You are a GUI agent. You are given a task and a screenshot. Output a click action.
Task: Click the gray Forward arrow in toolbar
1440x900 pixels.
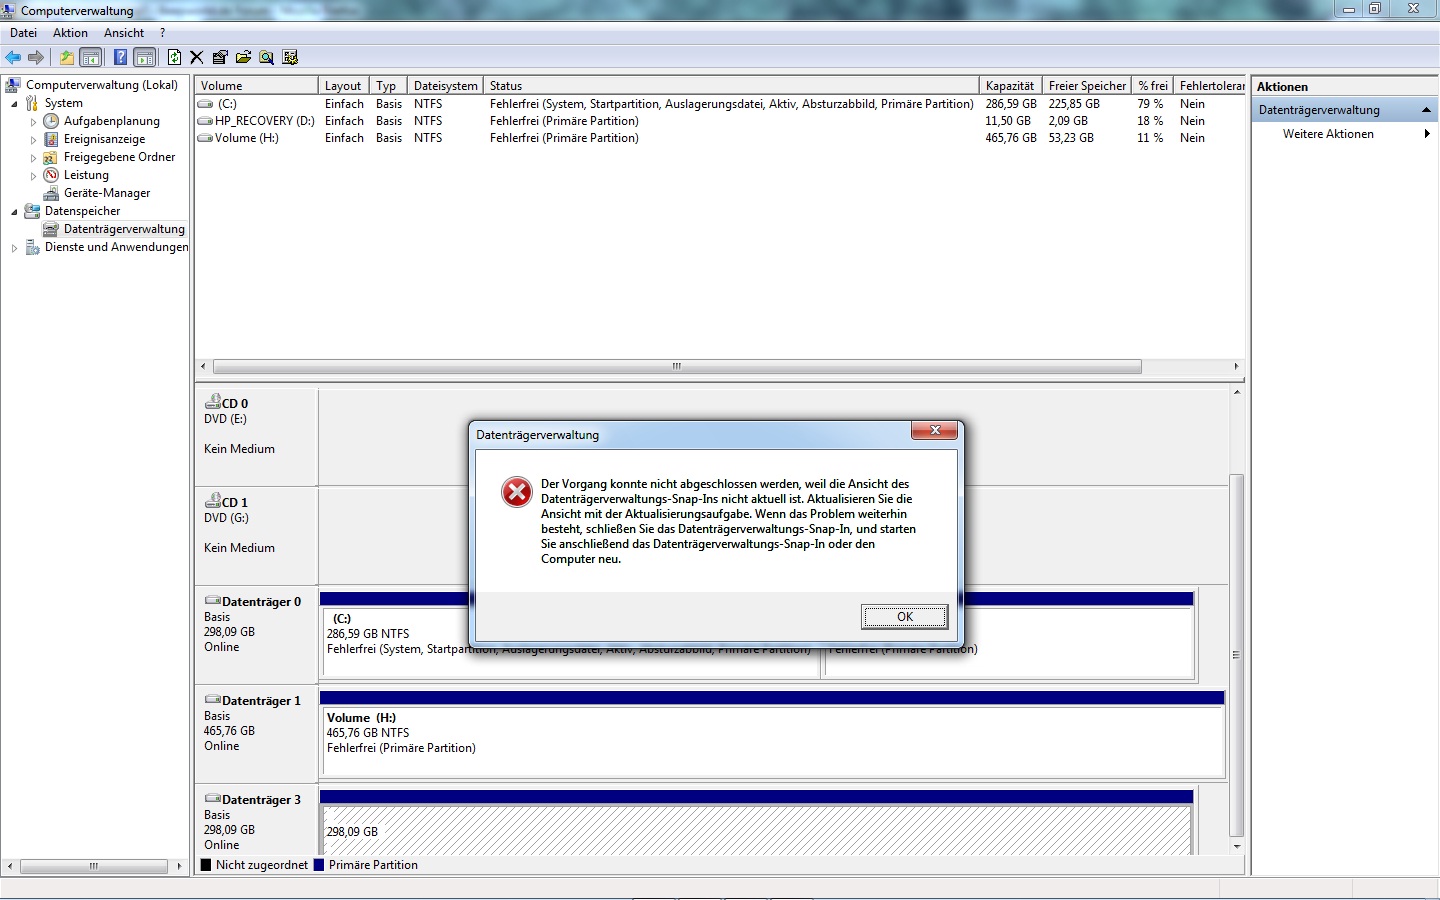click(x=36, y=57)
